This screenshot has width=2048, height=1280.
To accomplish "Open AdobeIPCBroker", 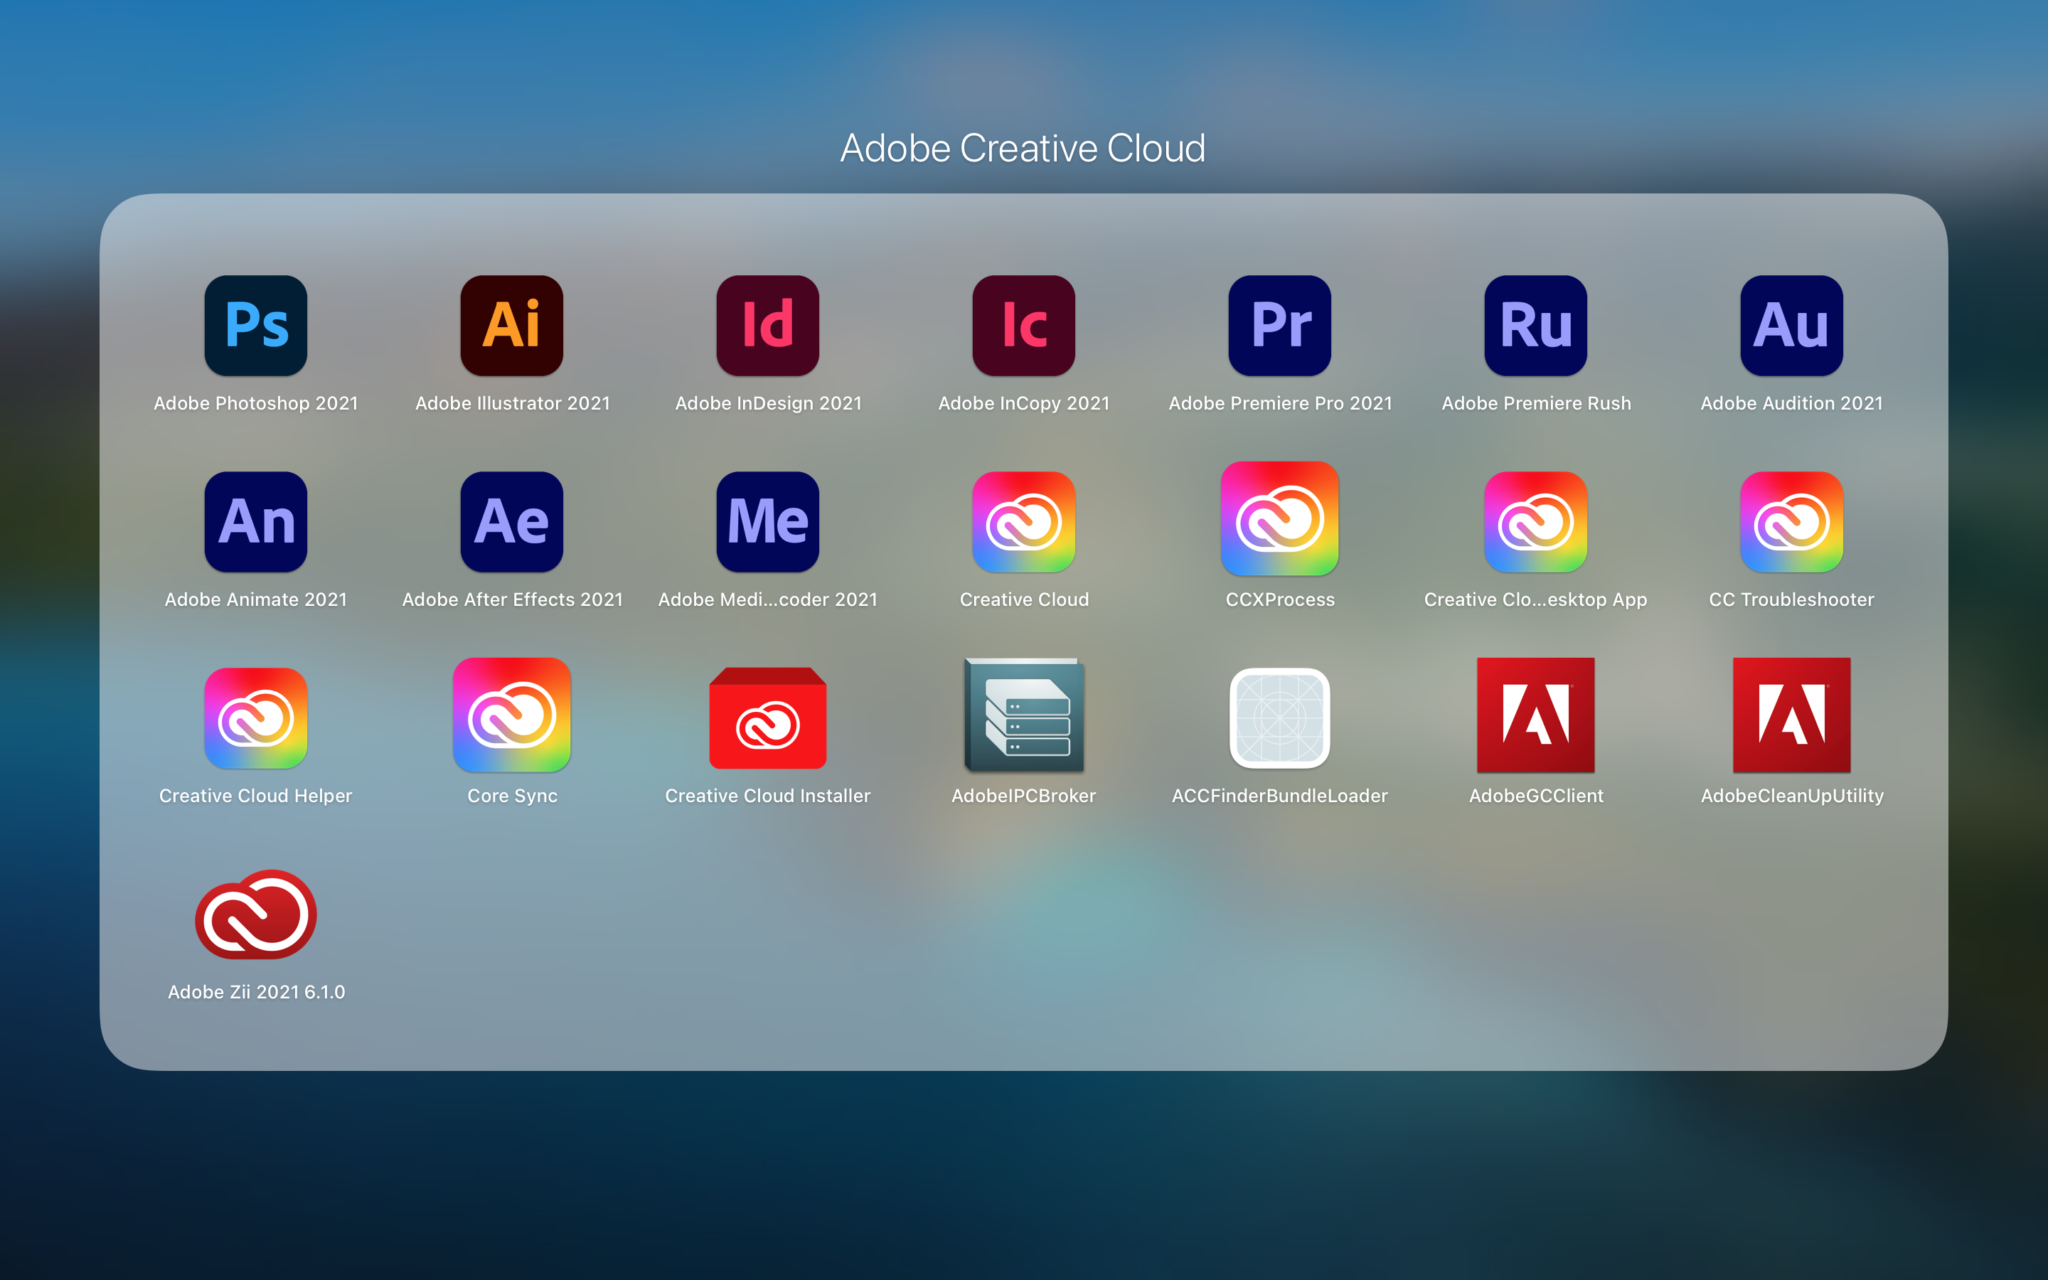I will 1024,718.
